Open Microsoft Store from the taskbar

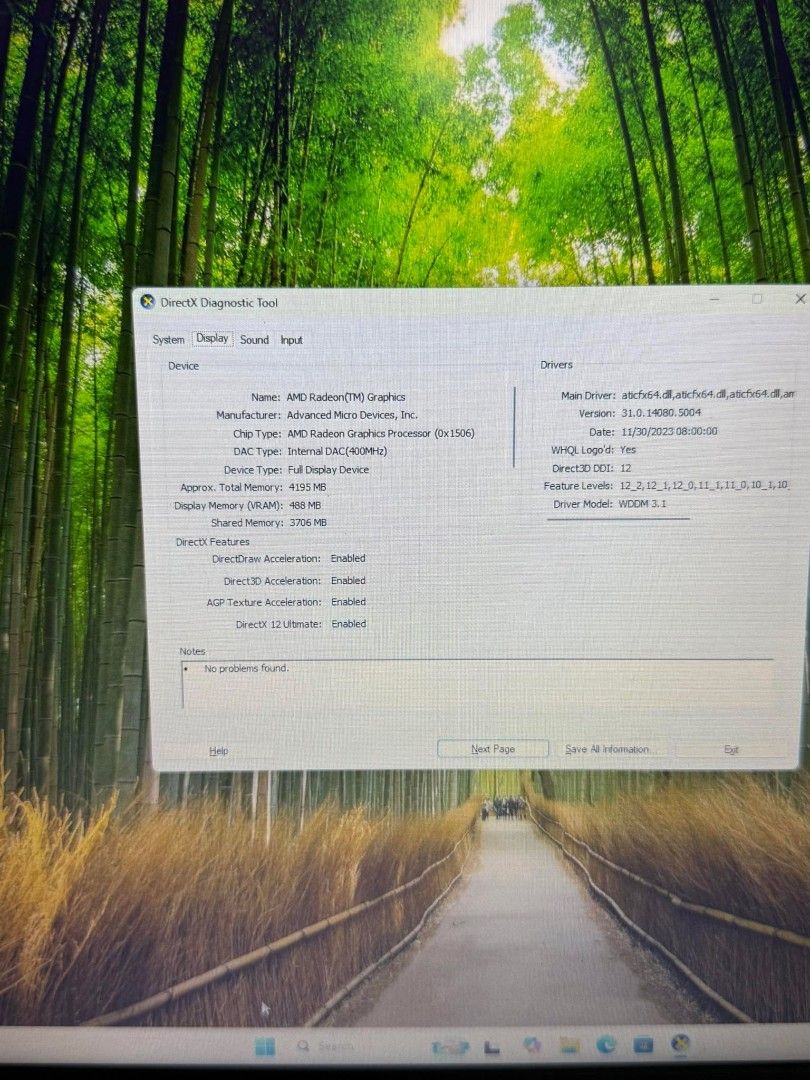point(643,1045)
